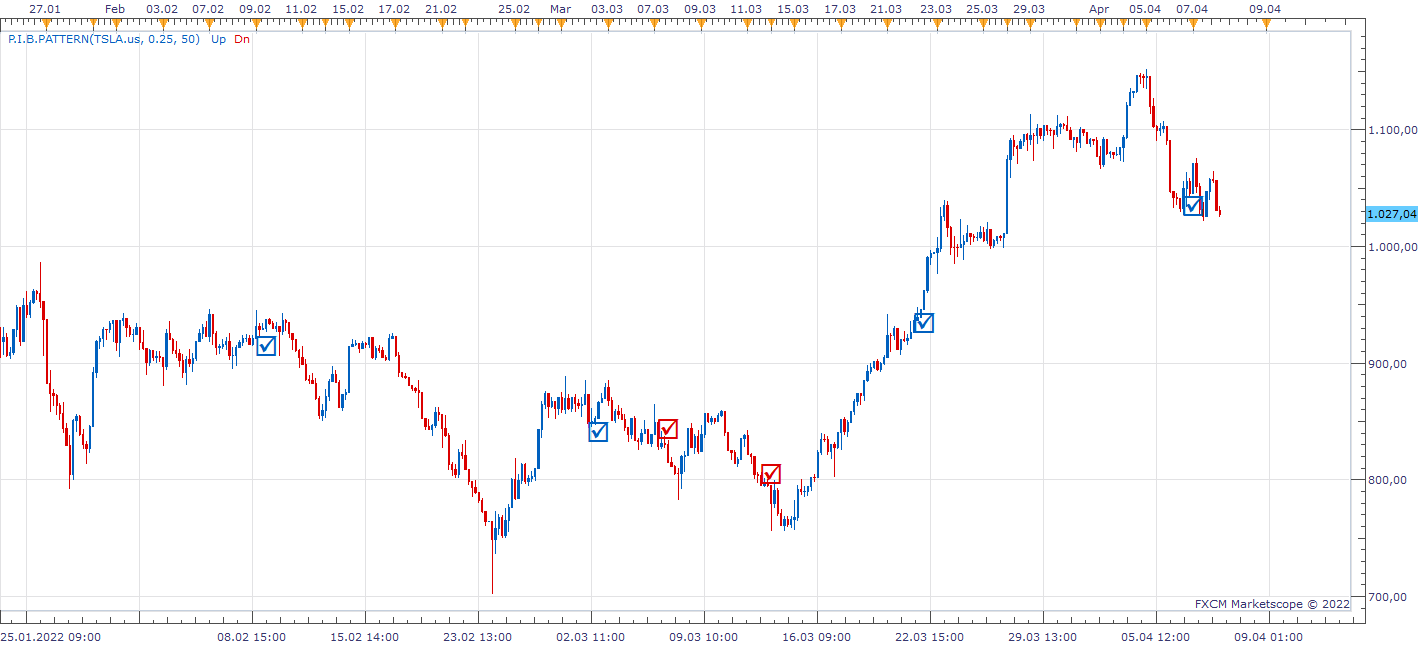
Task: Click the orange marker below the Apr label
Action: 1099,23
